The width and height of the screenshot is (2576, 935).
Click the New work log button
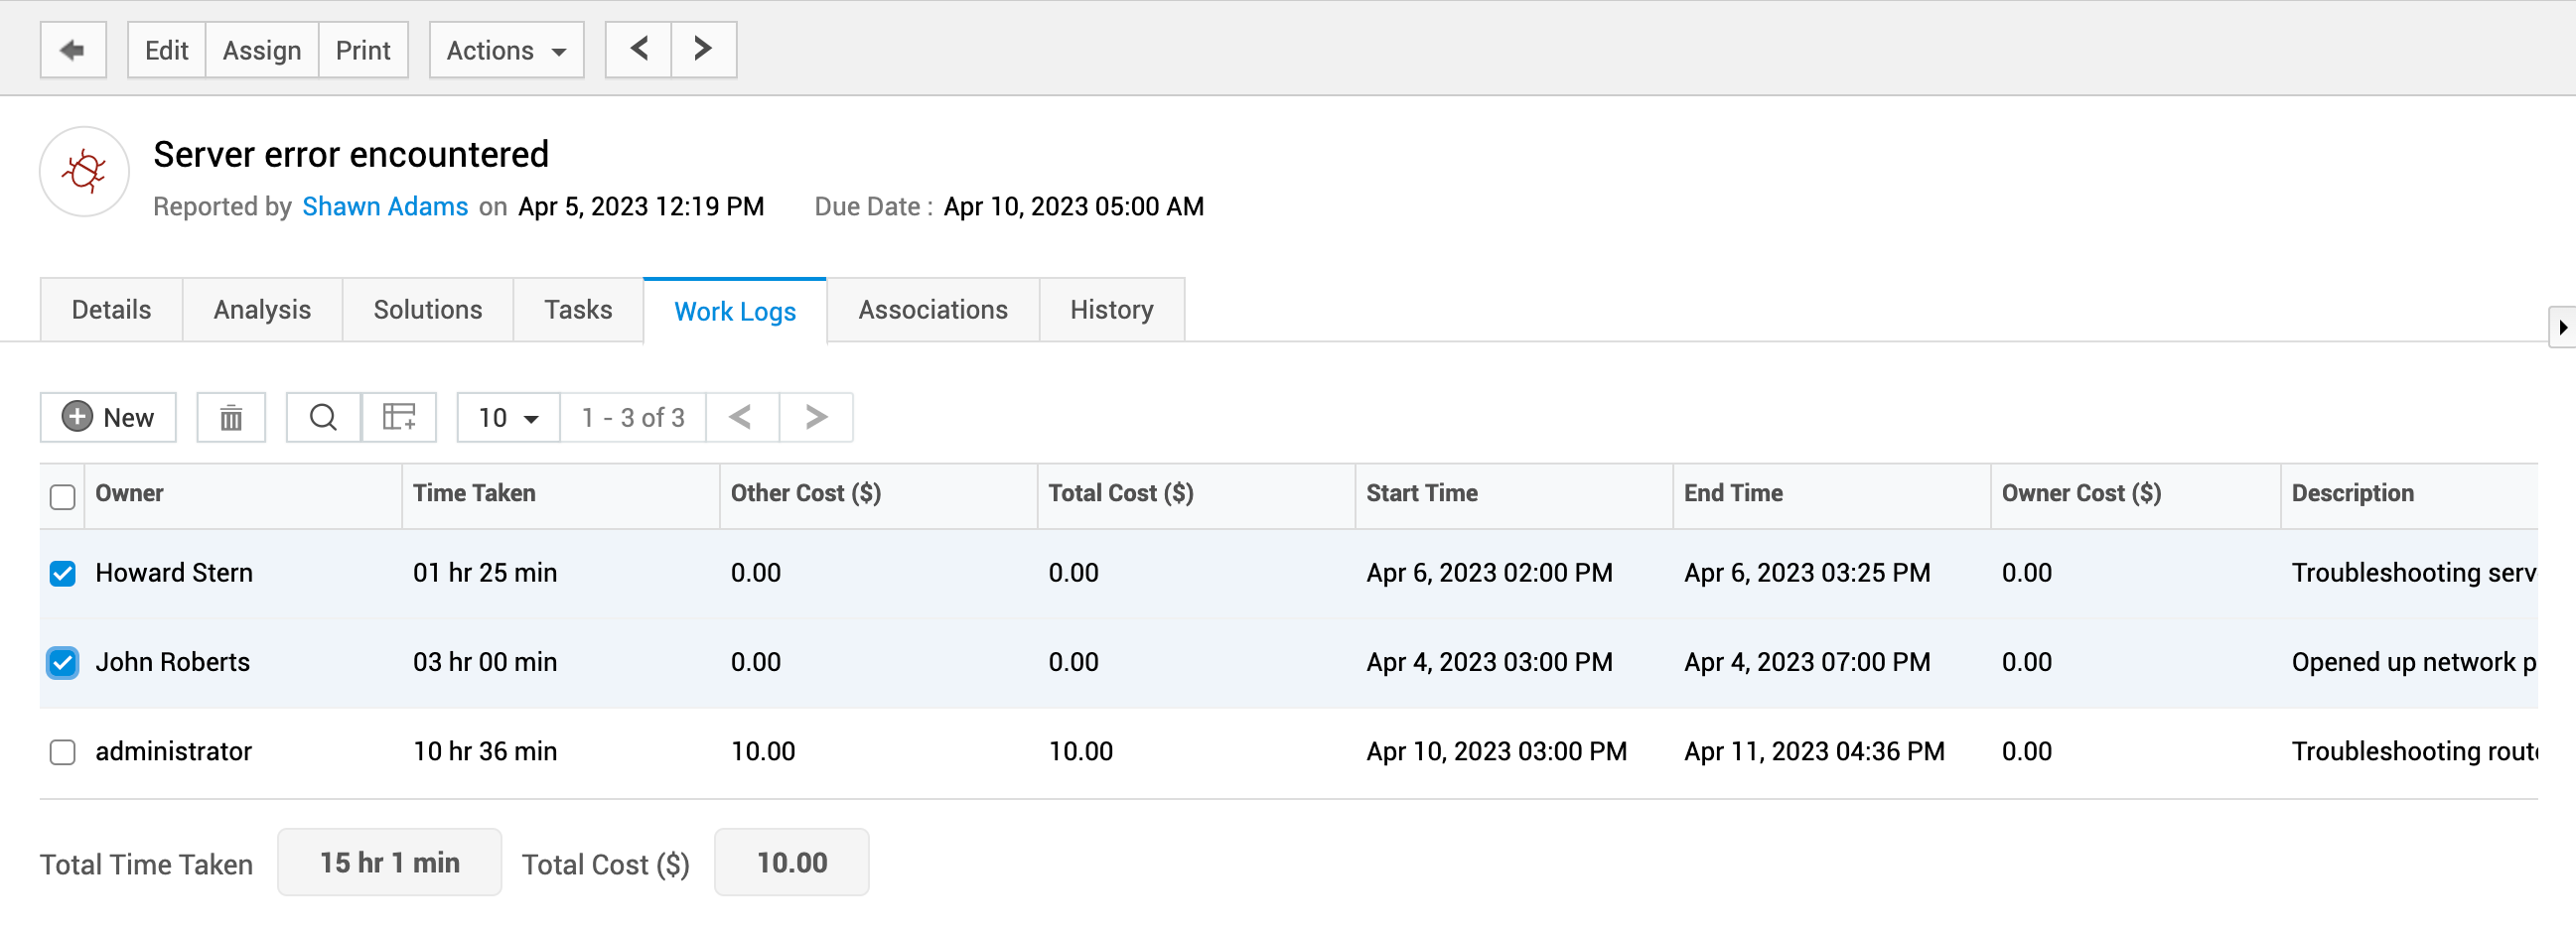[108, 418]
